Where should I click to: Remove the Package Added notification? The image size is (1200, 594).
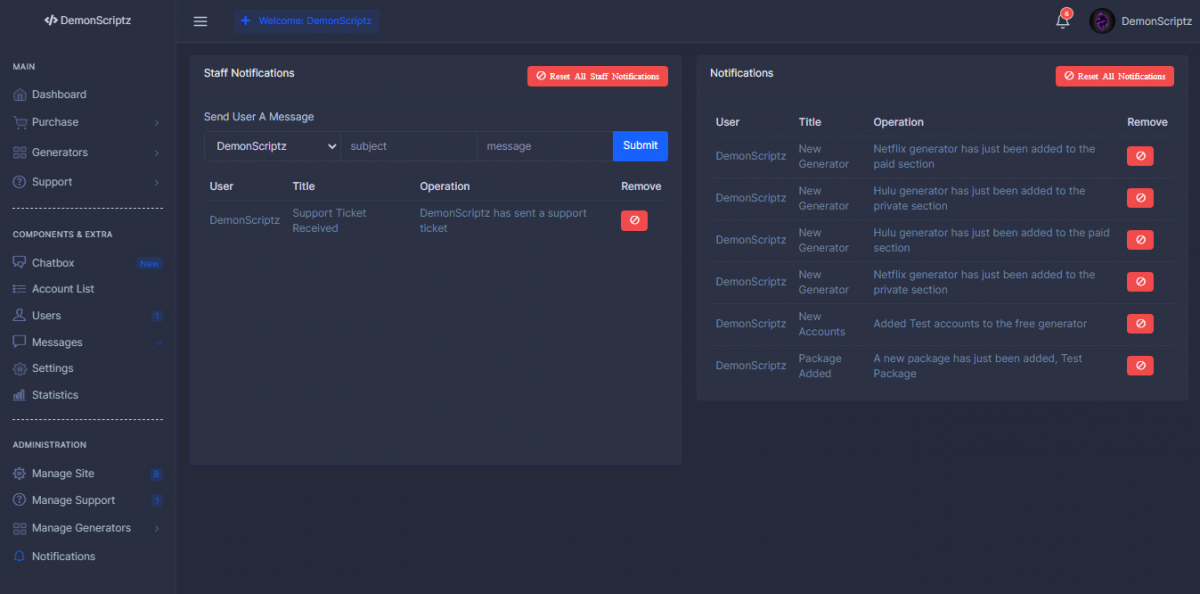[x=1139, y=366]
